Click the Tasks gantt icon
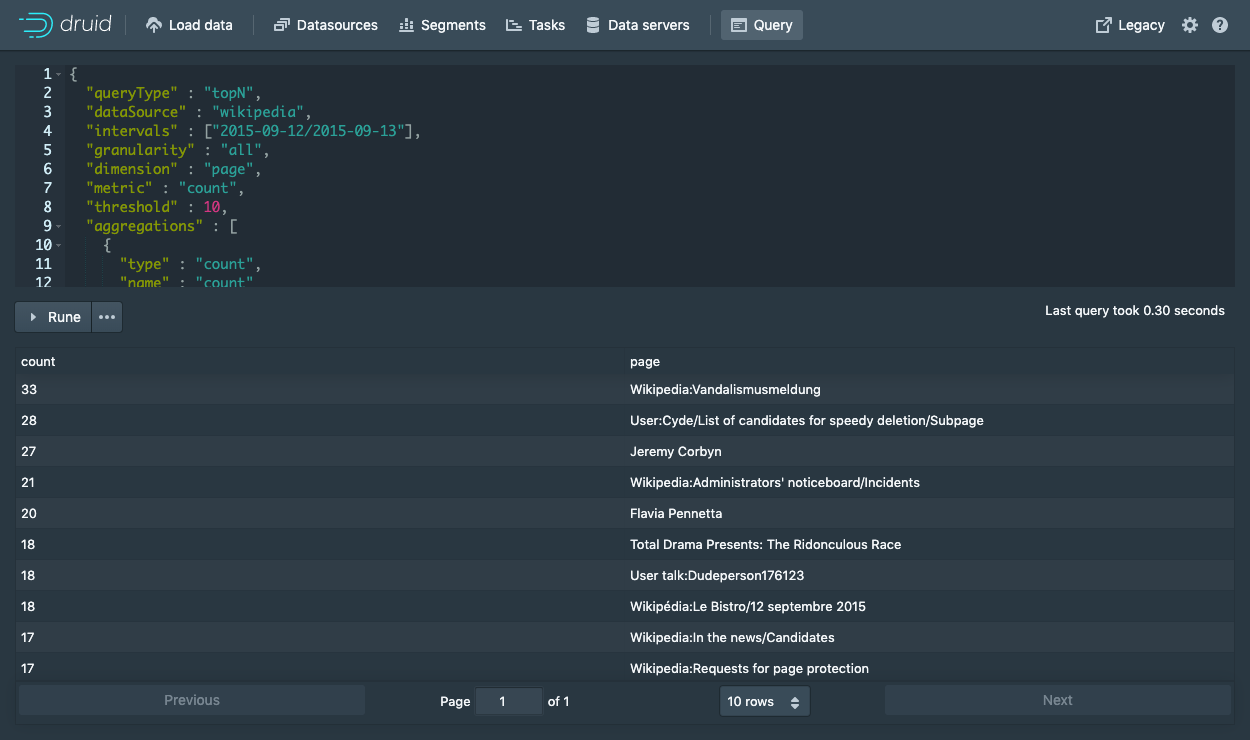This screenshot has width=1250, height=740. [x=514, y=25]
